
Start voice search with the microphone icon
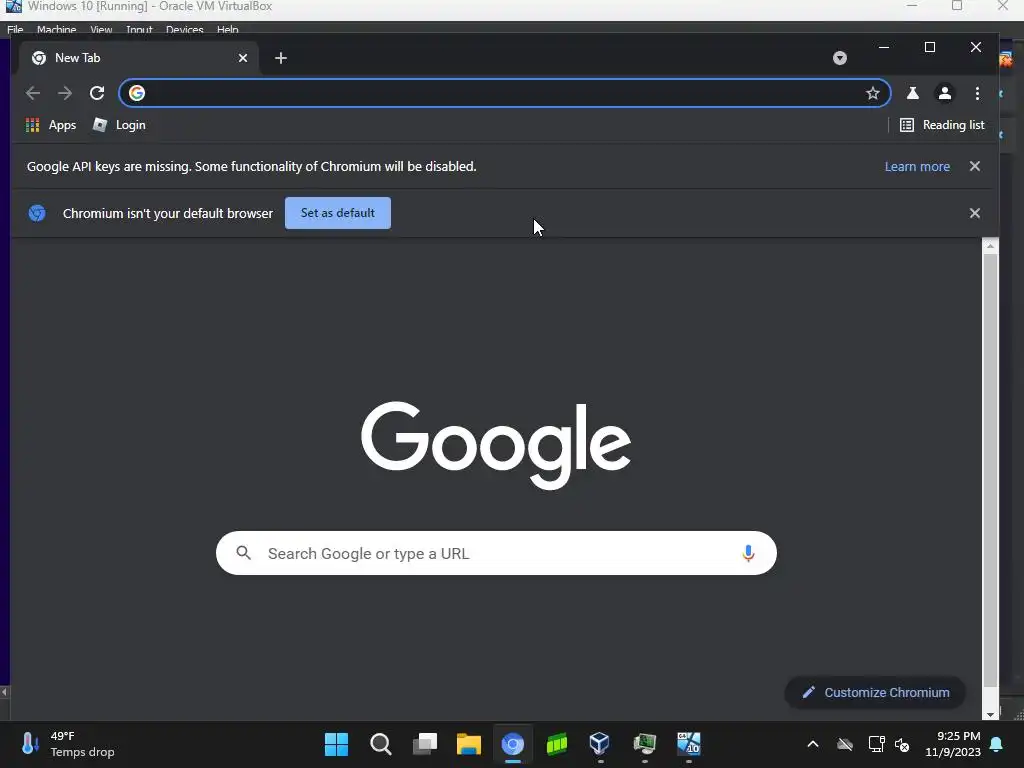click(x=748, y=553)
